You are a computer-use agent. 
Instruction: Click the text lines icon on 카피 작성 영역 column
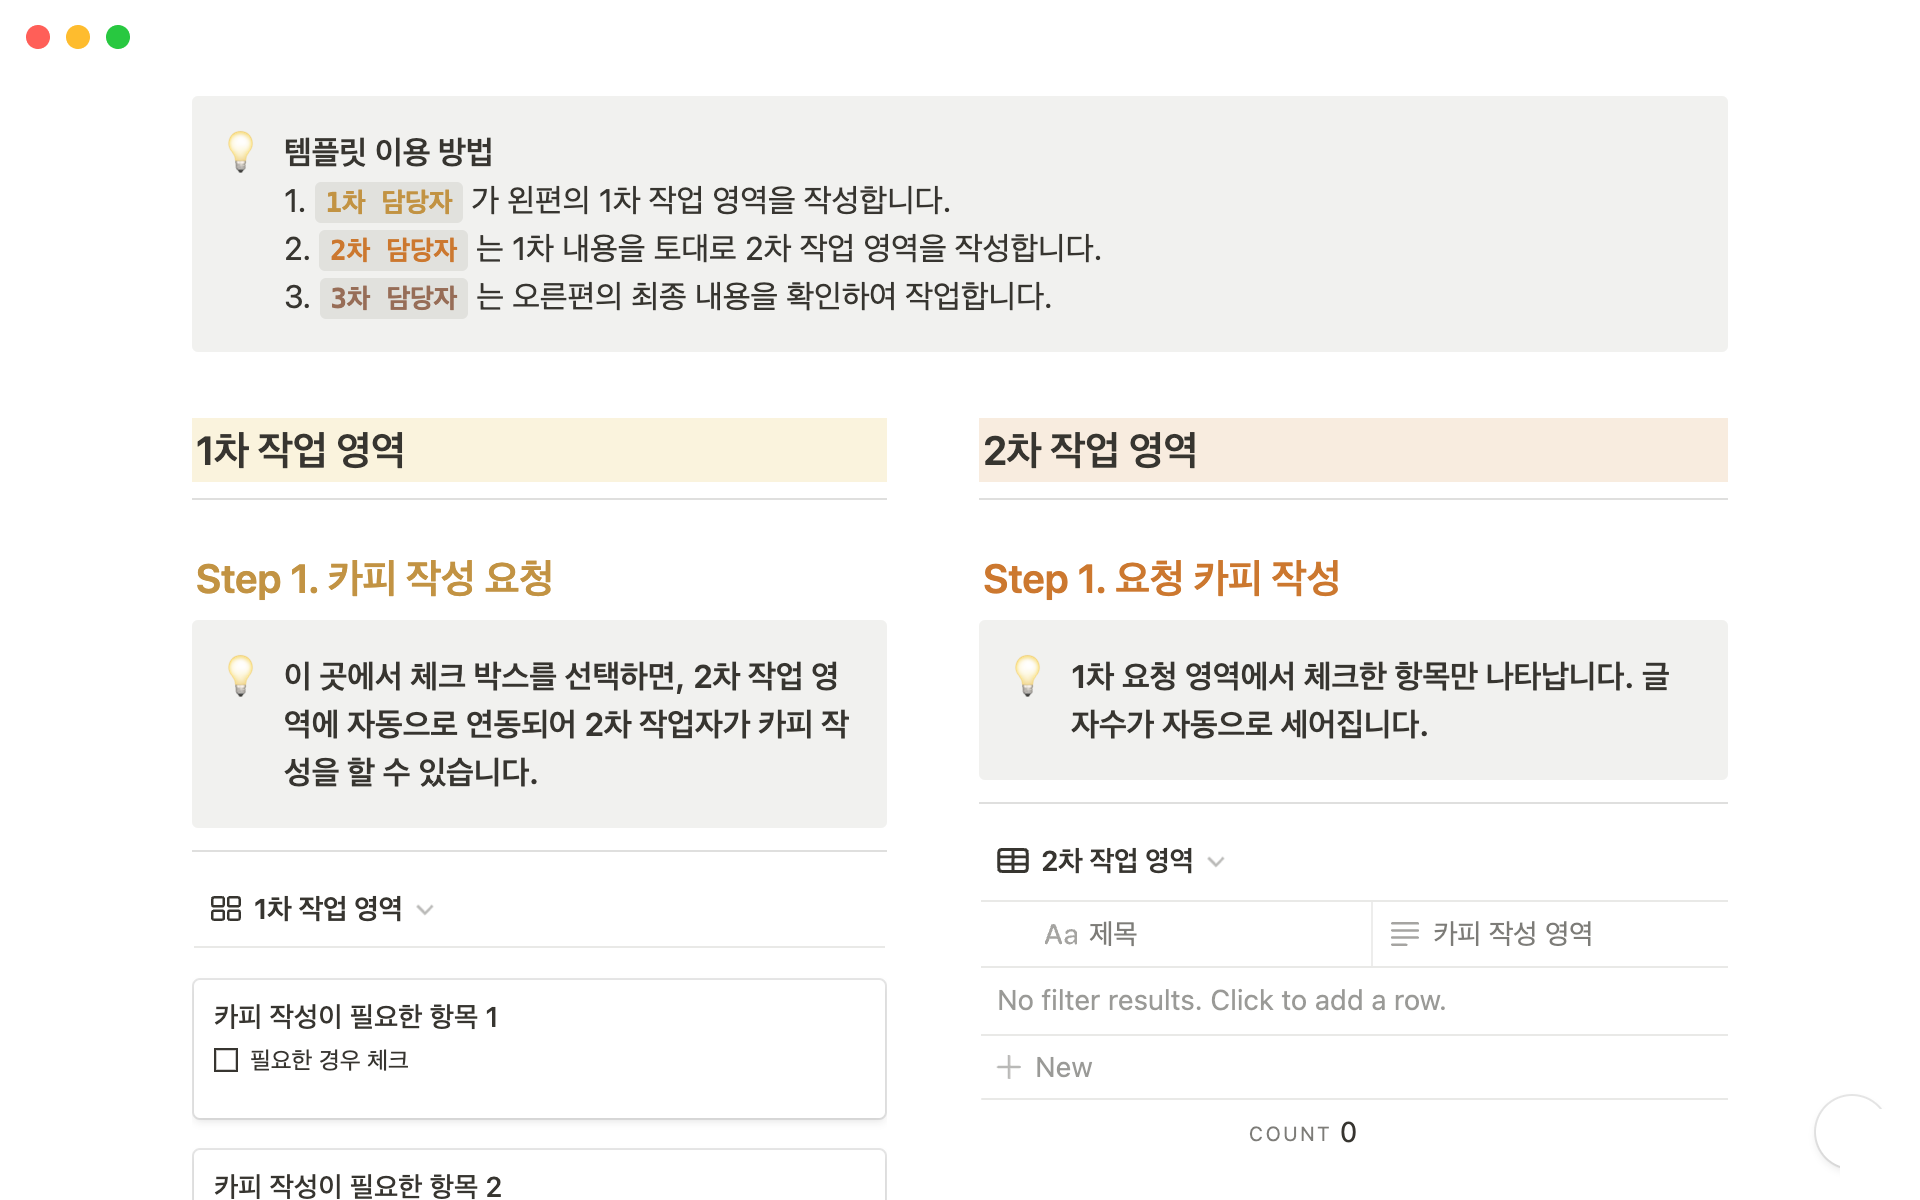click(1404, 934)
